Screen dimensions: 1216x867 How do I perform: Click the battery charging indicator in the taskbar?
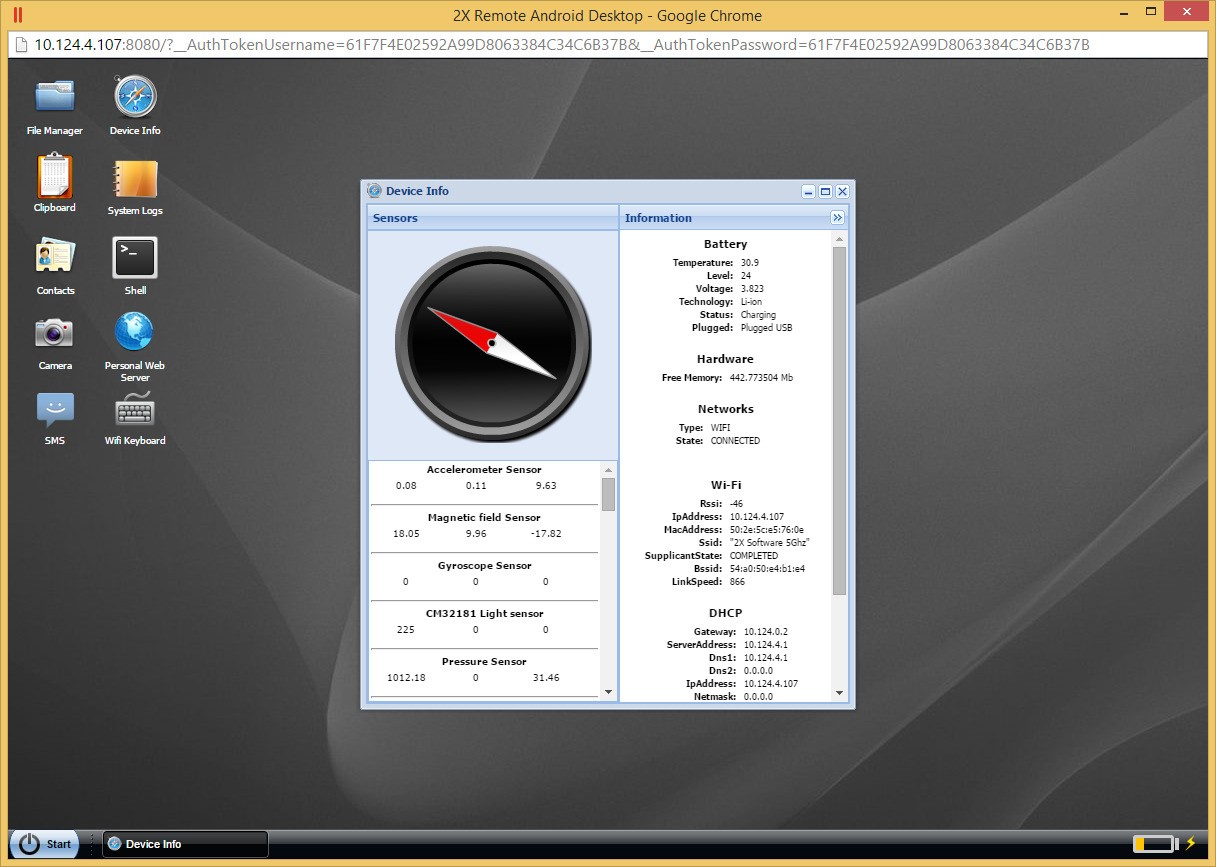[x=1152, y=843]
